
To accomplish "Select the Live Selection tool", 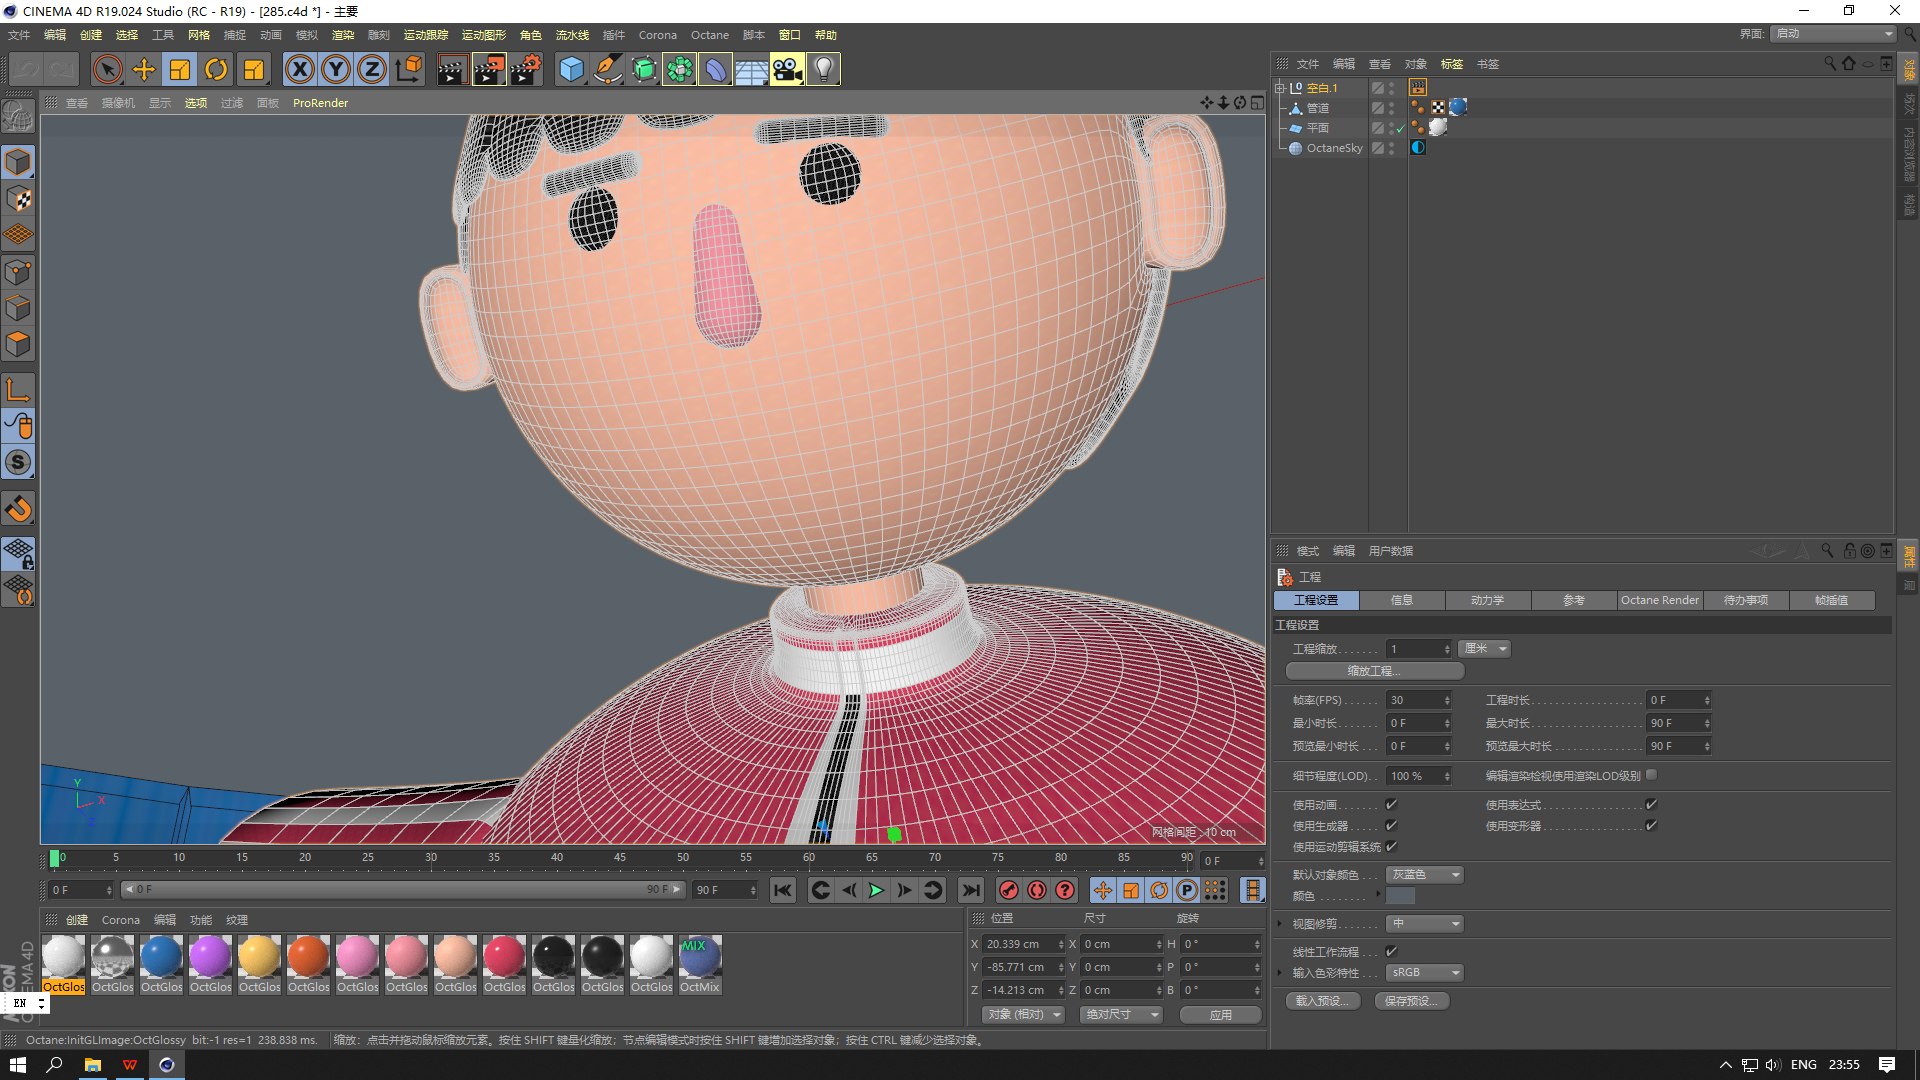I will click(x=107, y=69).
